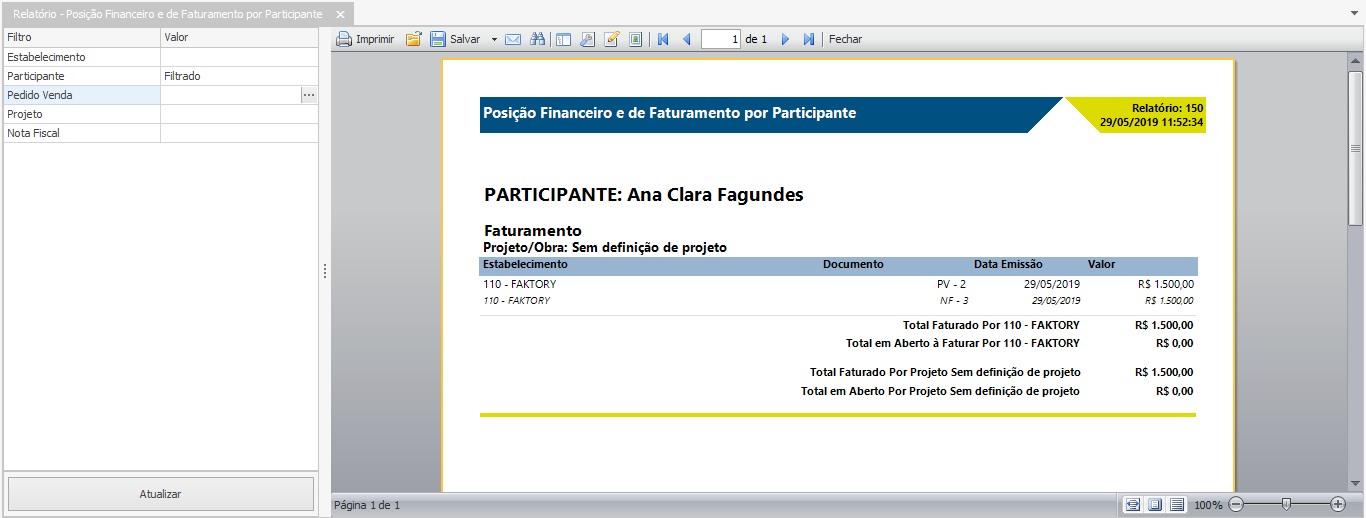1366x518 pixels.
Task: Click the Imprimir printer icon
Action: (344, 40)
